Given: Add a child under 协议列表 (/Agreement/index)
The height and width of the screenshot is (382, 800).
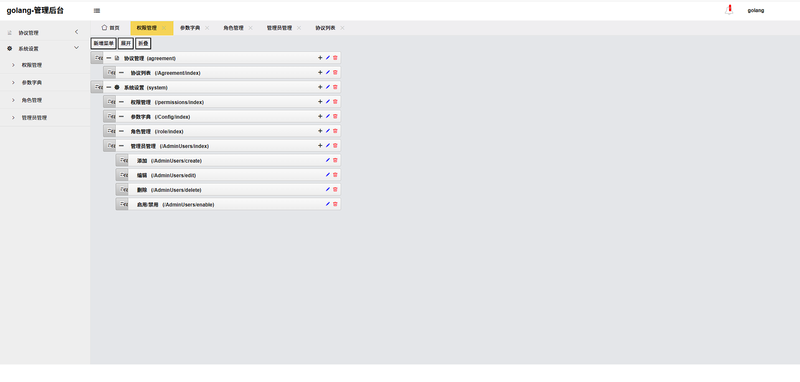Looking at the screenshot, I should pos(320,72).
